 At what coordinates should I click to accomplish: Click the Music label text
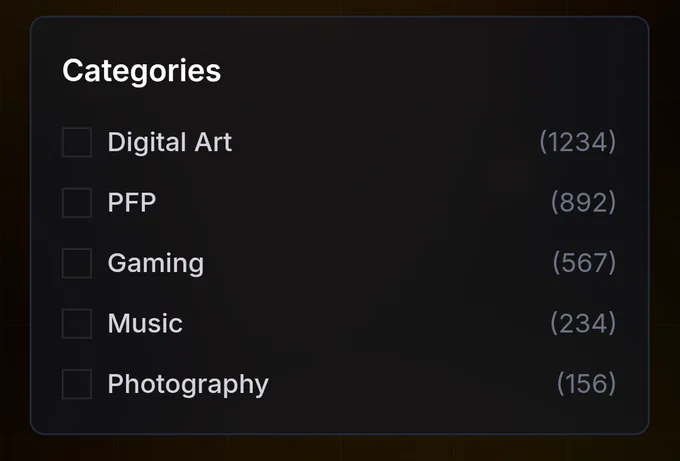(x=145, y=324)
